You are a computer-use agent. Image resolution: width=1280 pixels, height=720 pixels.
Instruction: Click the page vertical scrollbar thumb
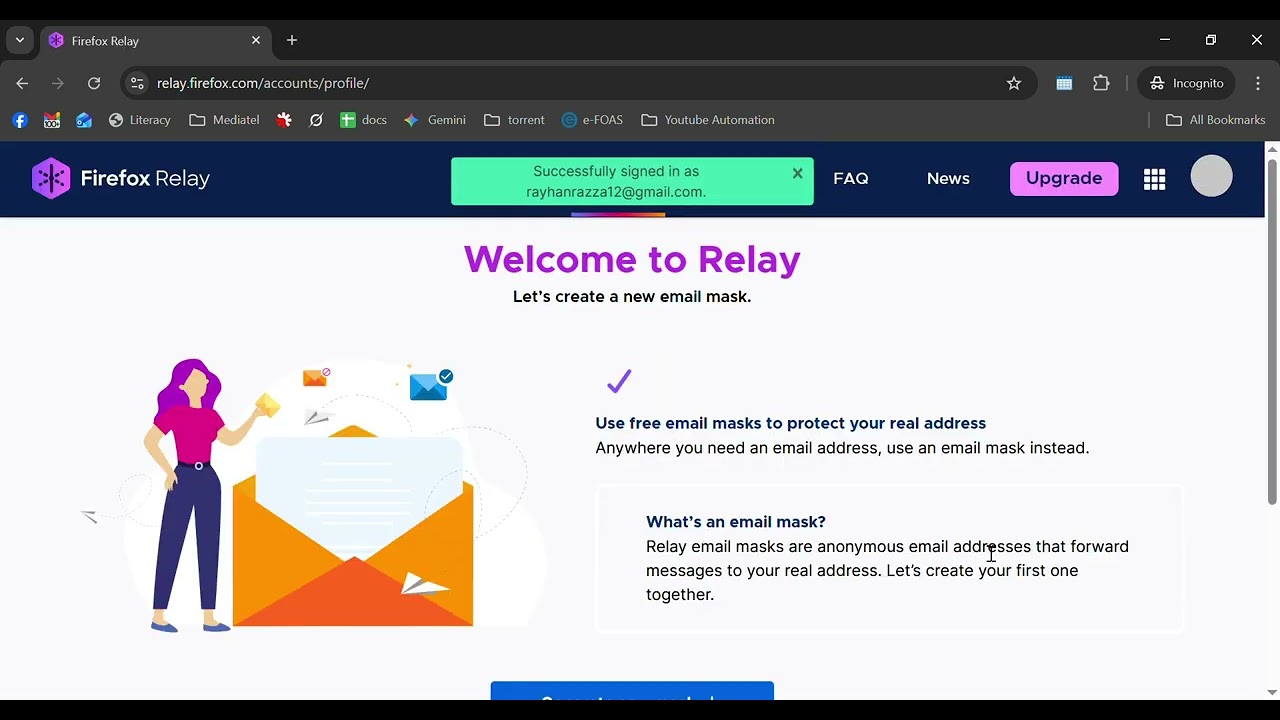[x=1272, y=330]
